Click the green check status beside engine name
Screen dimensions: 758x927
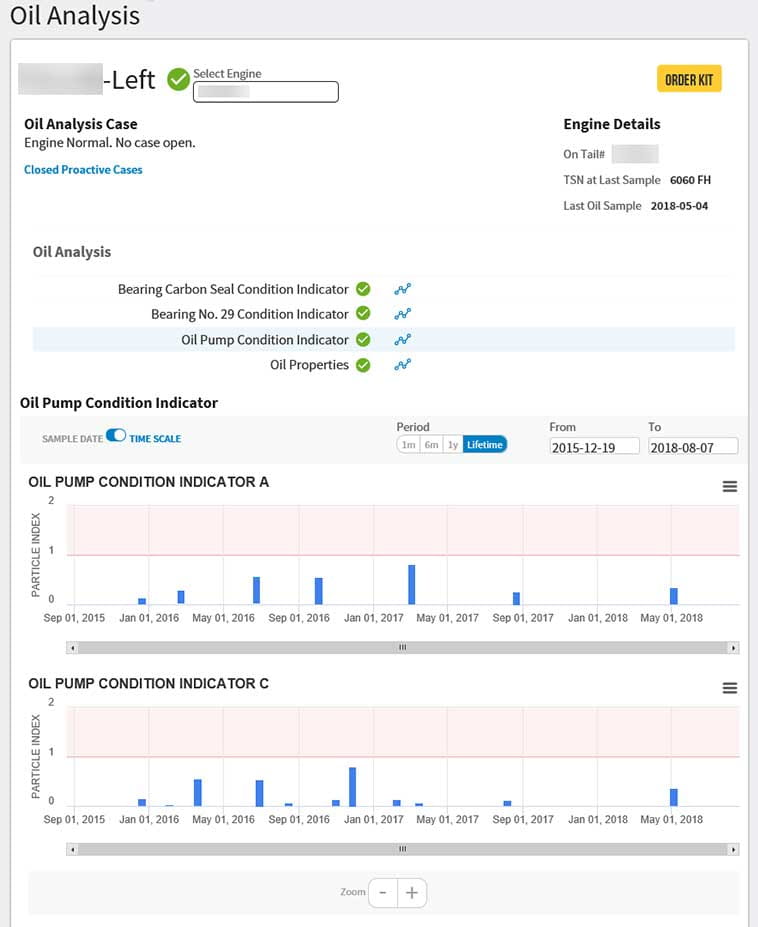(x=178, y=79)
